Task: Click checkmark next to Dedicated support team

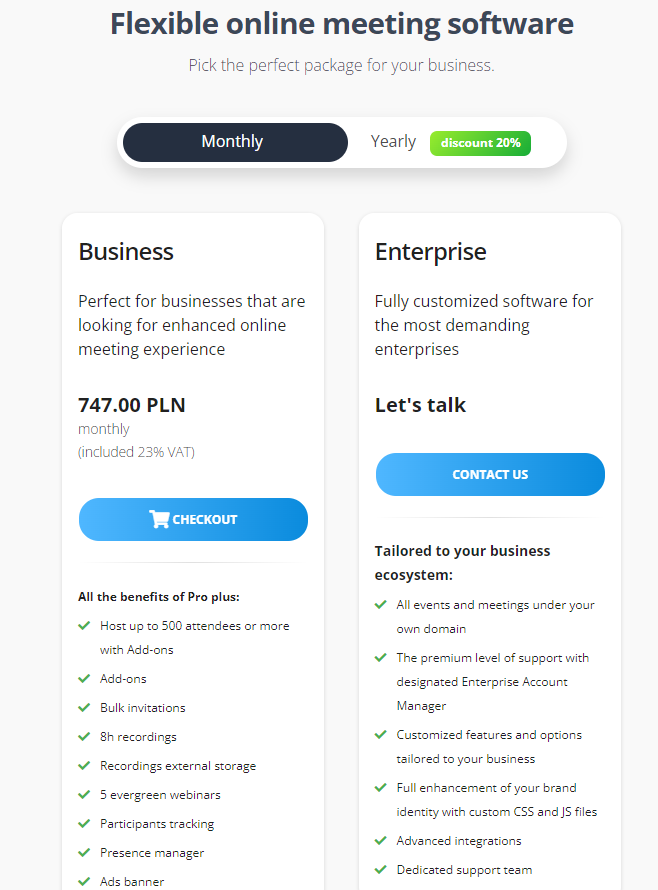Action: 381,869
